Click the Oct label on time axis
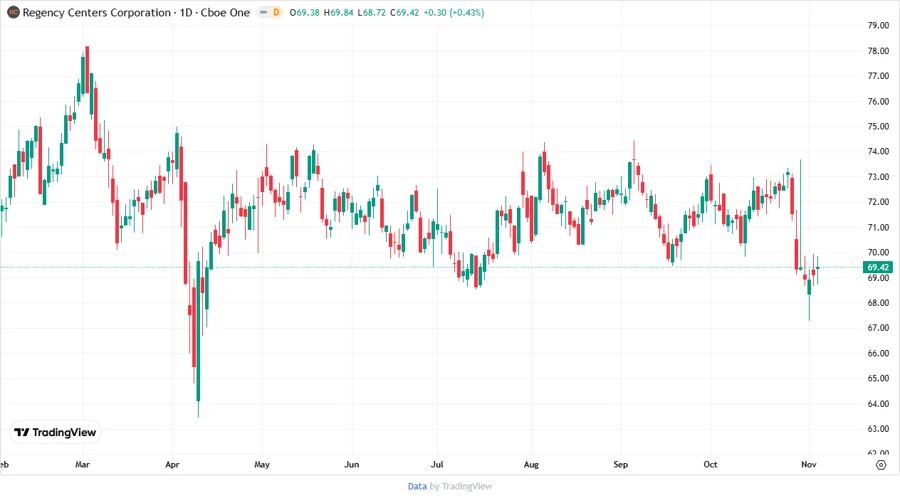Viewport: 900px width, 498px height. tap(710, 464)
